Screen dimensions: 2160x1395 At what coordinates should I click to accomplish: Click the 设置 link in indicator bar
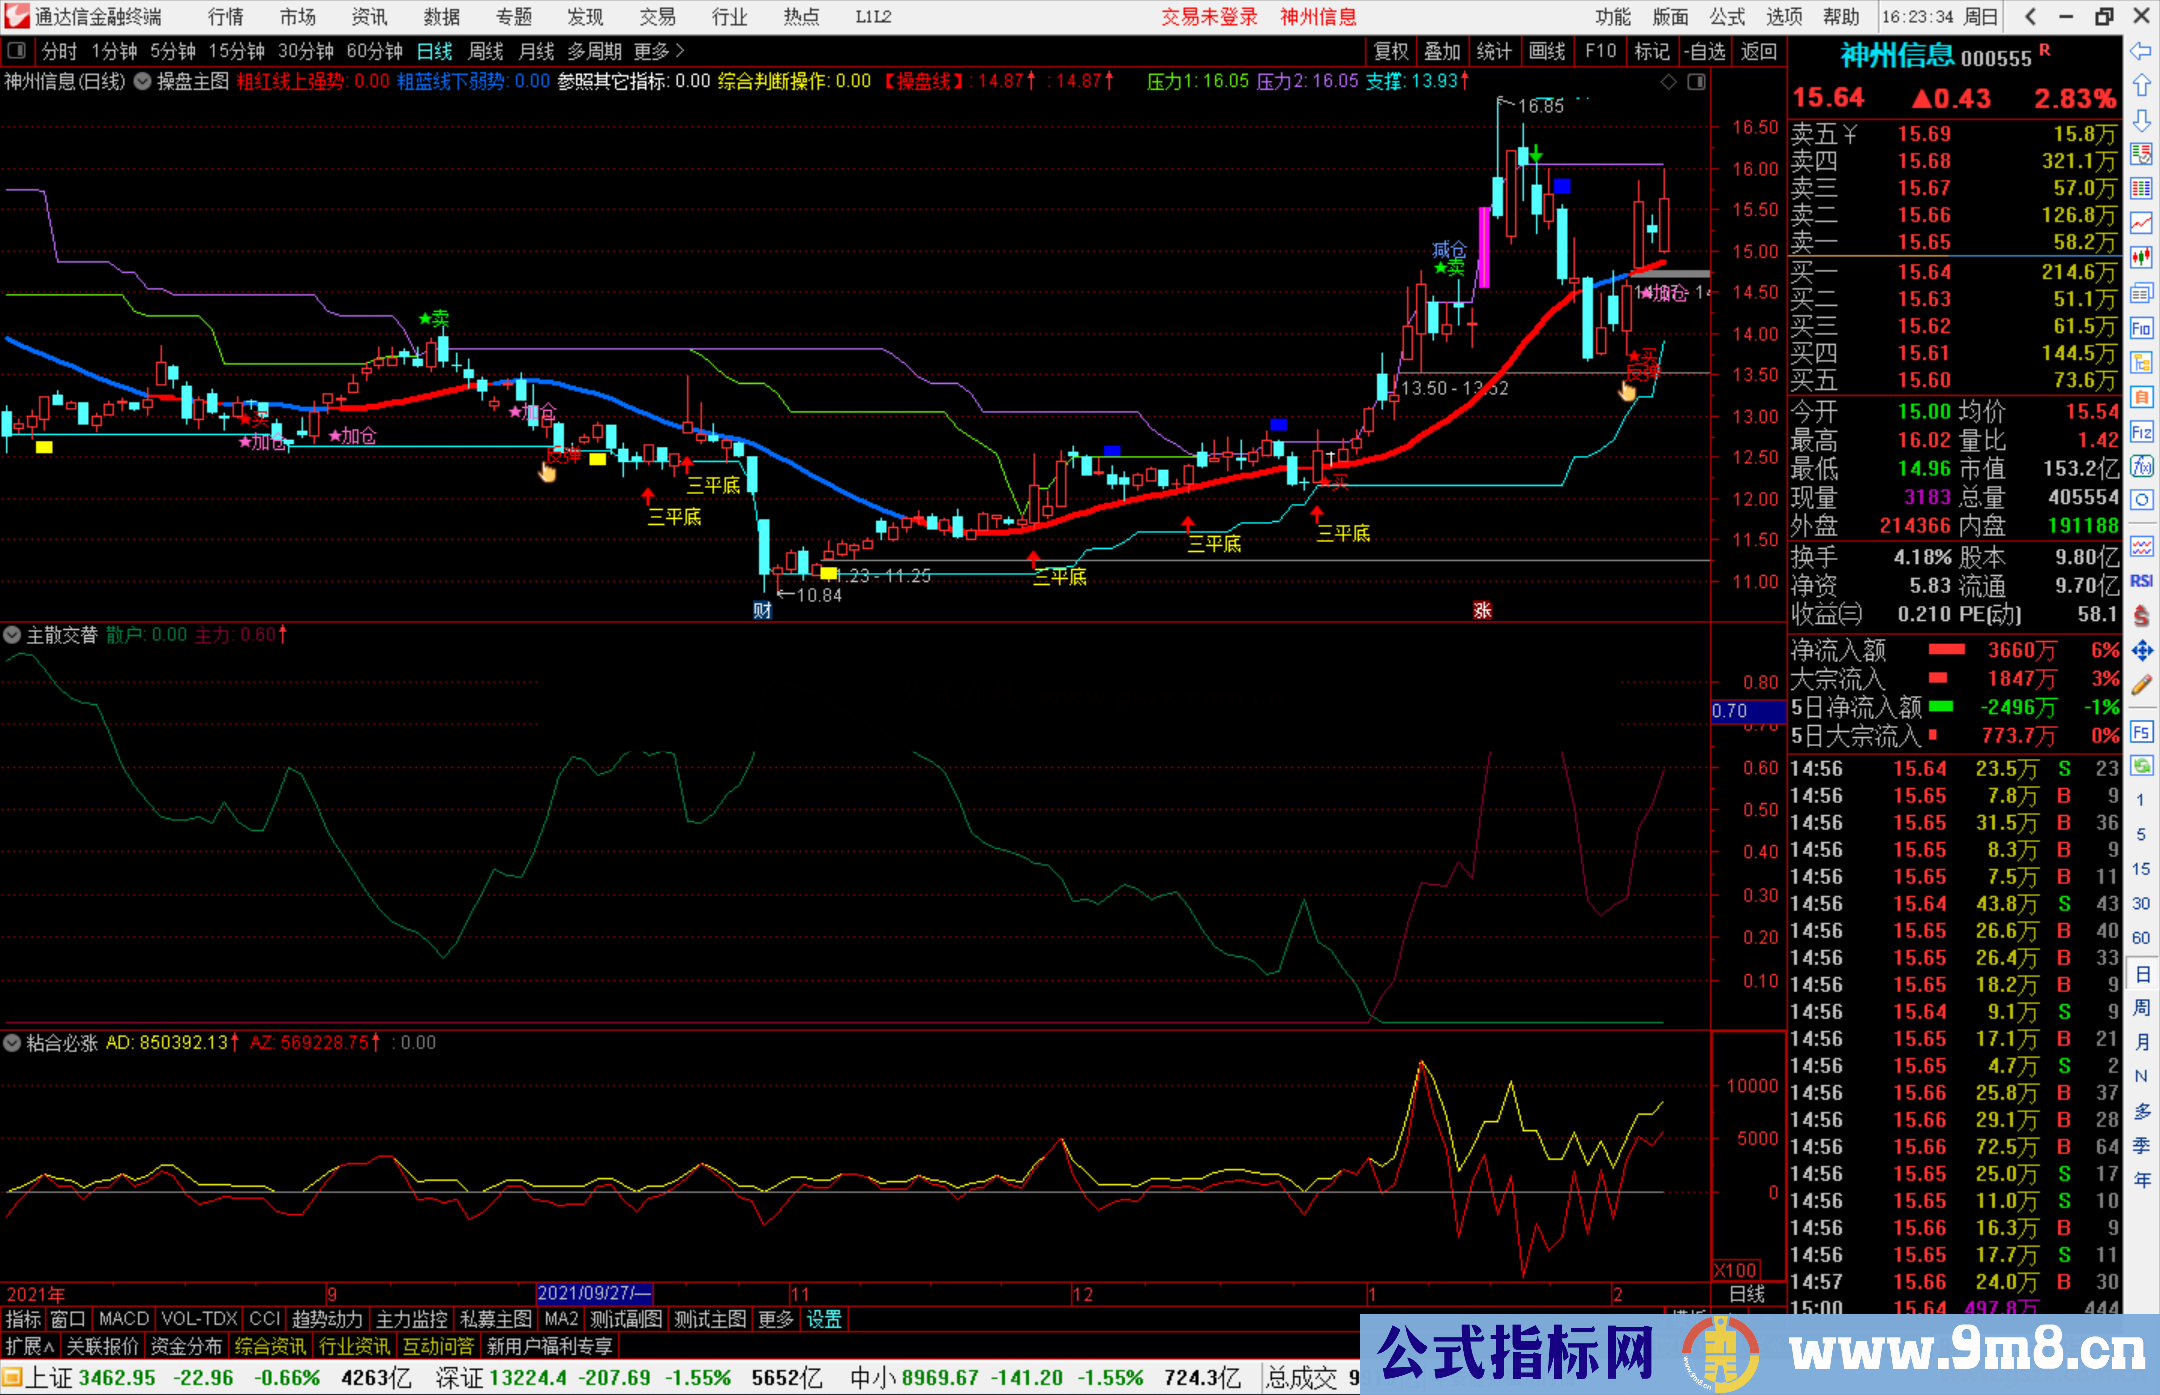[x=824, y=1320]
